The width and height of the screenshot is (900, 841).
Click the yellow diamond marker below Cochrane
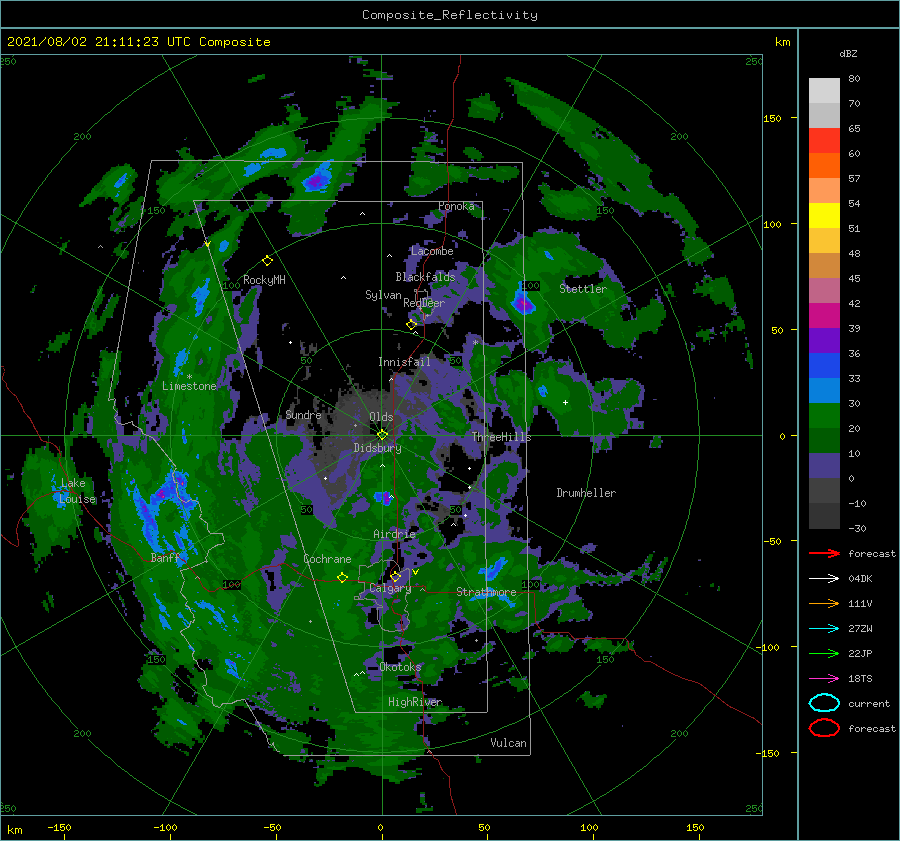343,578
